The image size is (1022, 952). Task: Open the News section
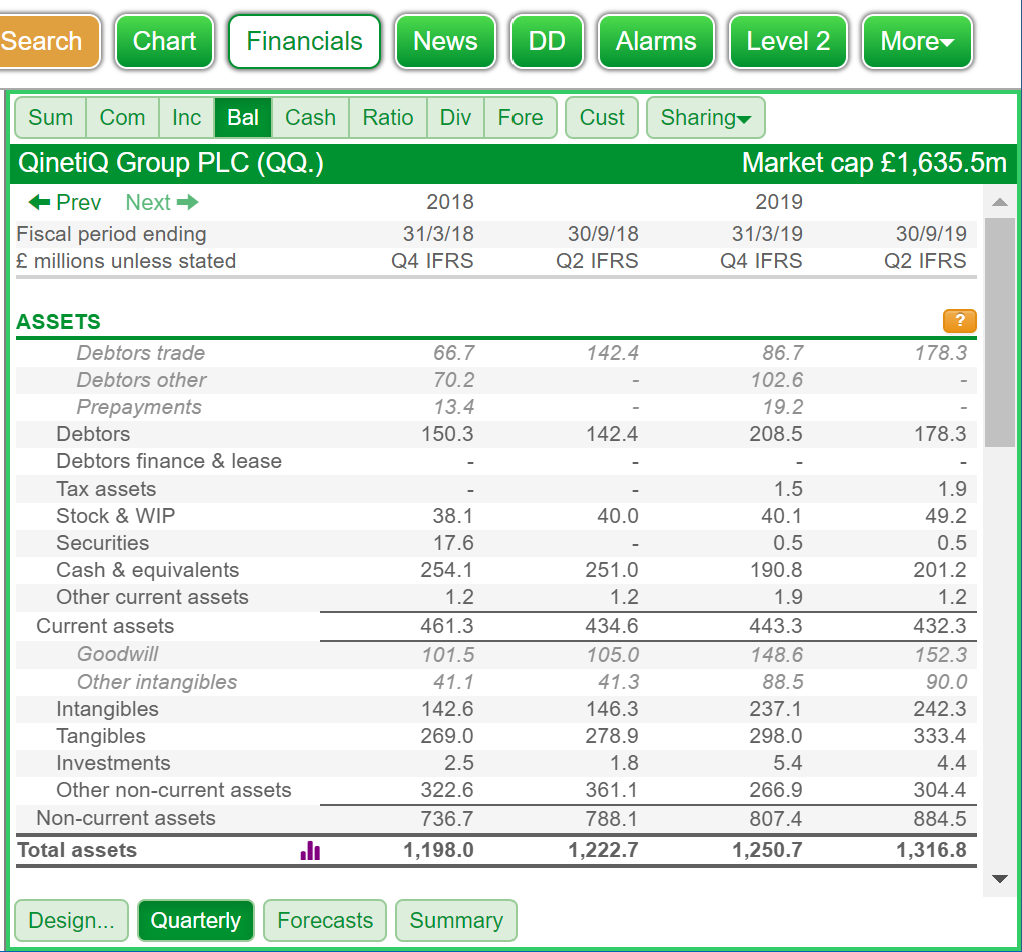[x=445, y=42]
